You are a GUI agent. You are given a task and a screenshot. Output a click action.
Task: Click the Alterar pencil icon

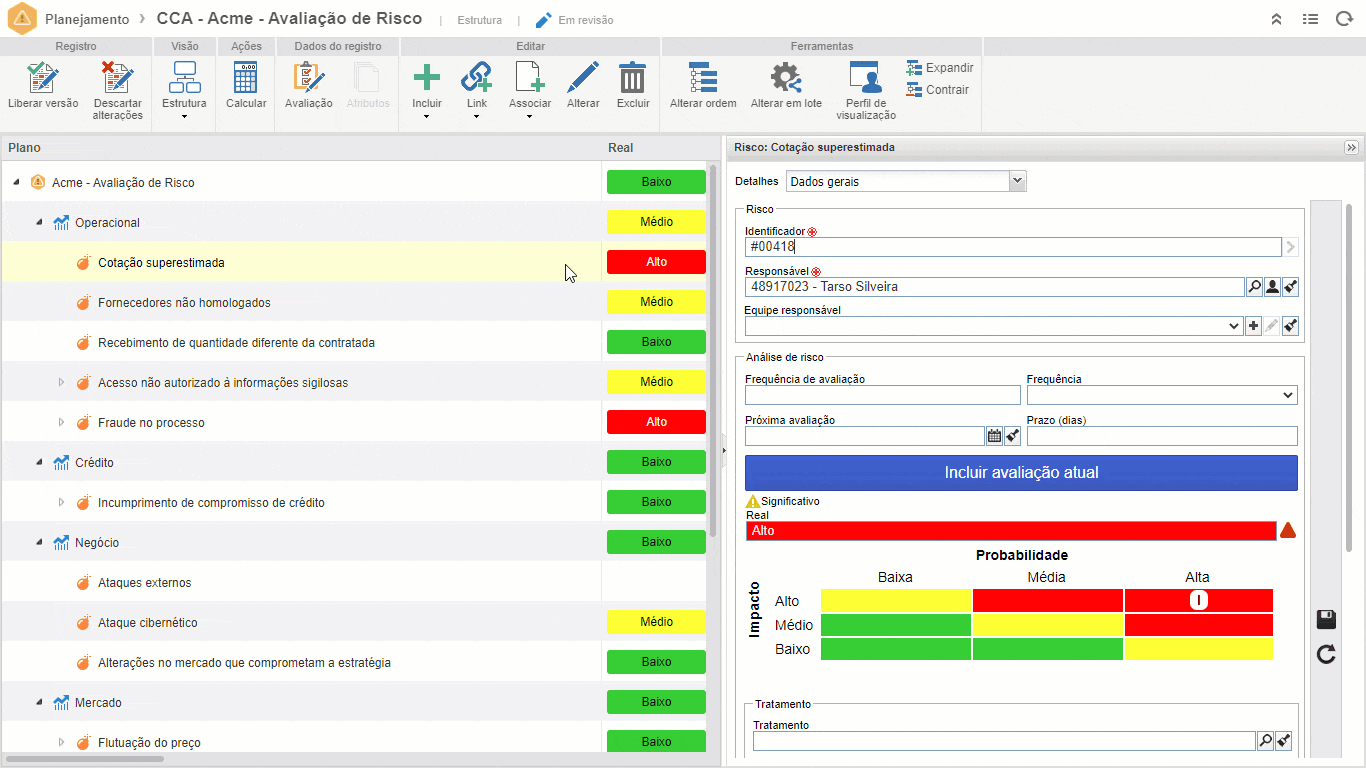coord(583,77)
